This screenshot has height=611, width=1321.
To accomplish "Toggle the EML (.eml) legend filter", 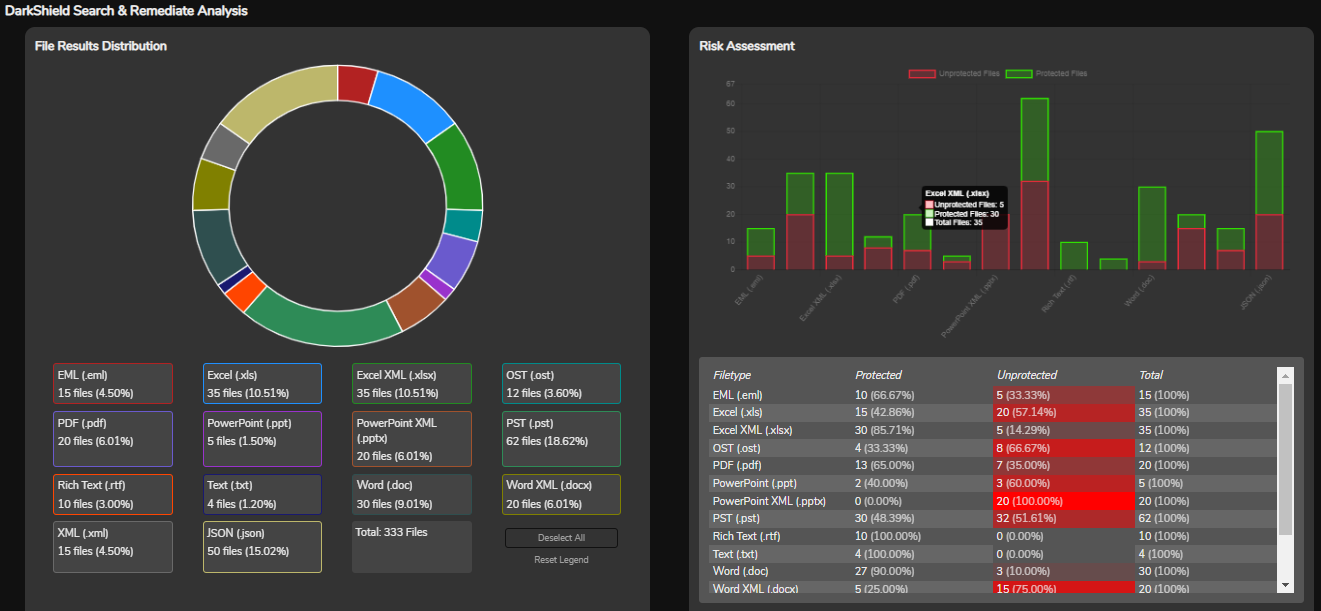I will tap(112, 383).
